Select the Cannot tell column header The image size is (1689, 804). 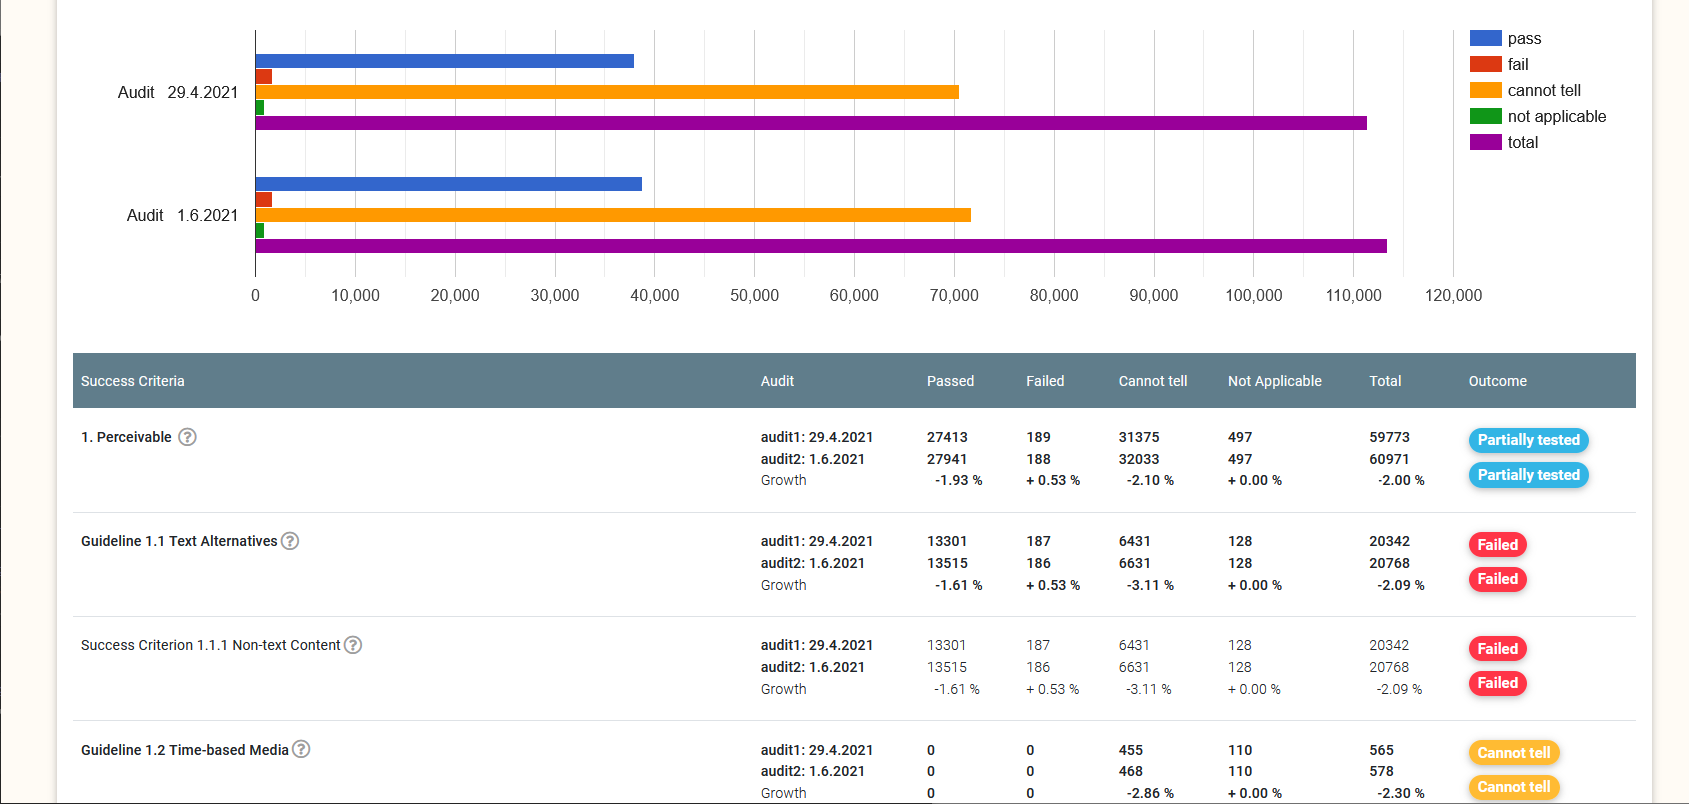click(x=1153, y=381)
